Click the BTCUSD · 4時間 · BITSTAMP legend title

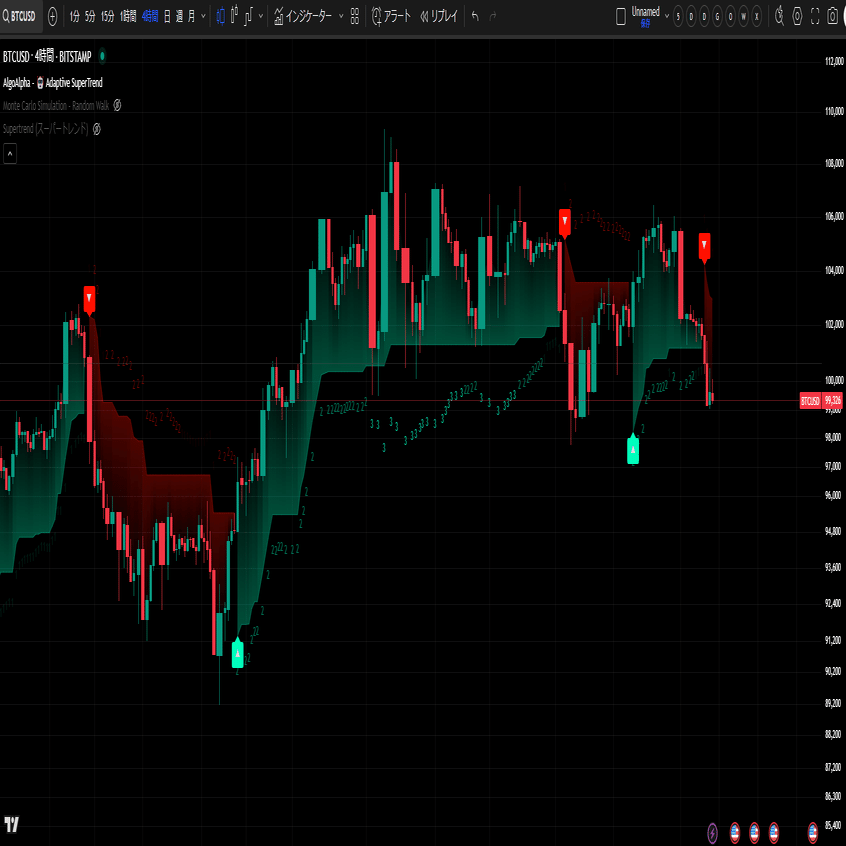point(47,56)
